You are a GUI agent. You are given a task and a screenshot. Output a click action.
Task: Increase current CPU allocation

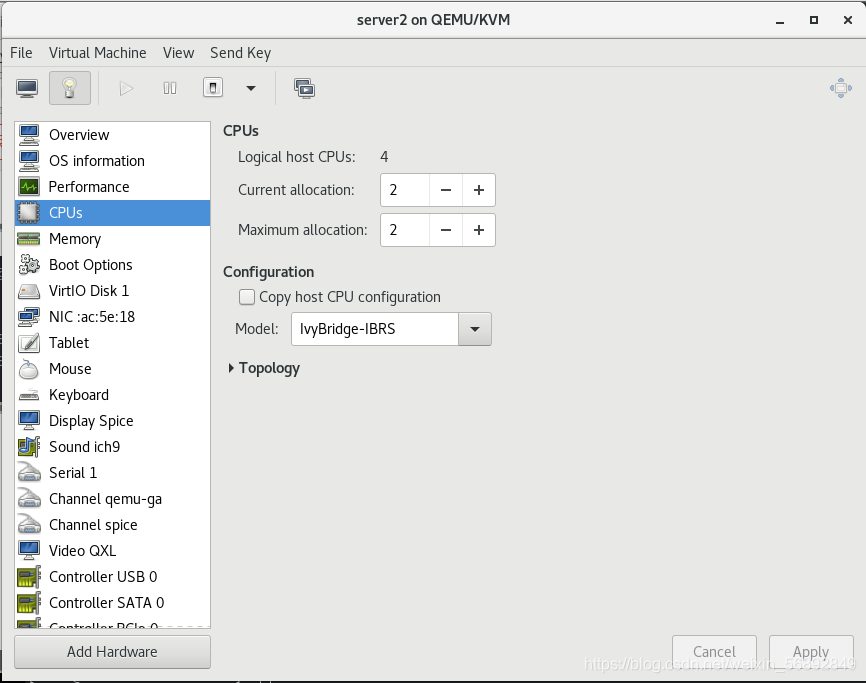(x=479, y=190)
